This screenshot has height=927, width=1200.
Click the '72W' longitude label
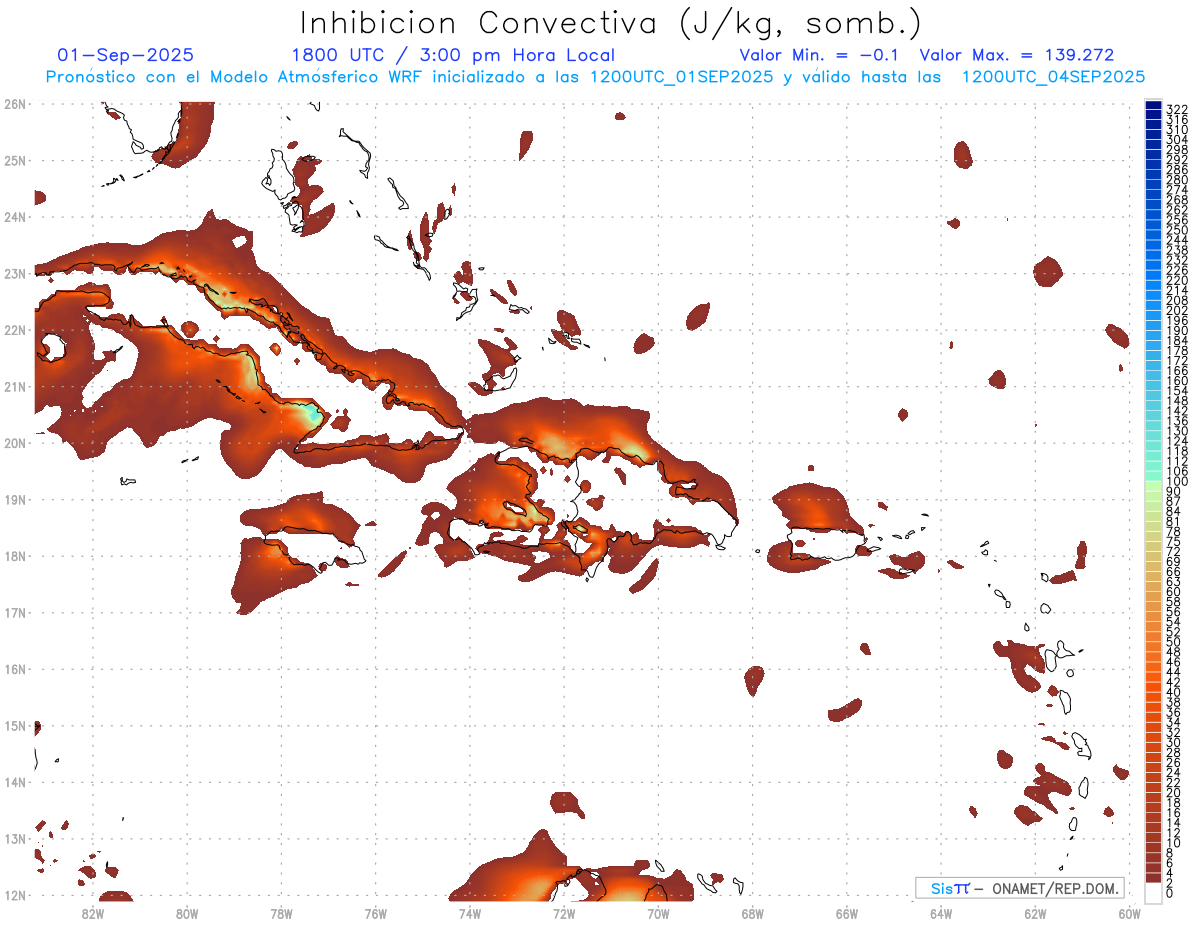pos(564,913)
